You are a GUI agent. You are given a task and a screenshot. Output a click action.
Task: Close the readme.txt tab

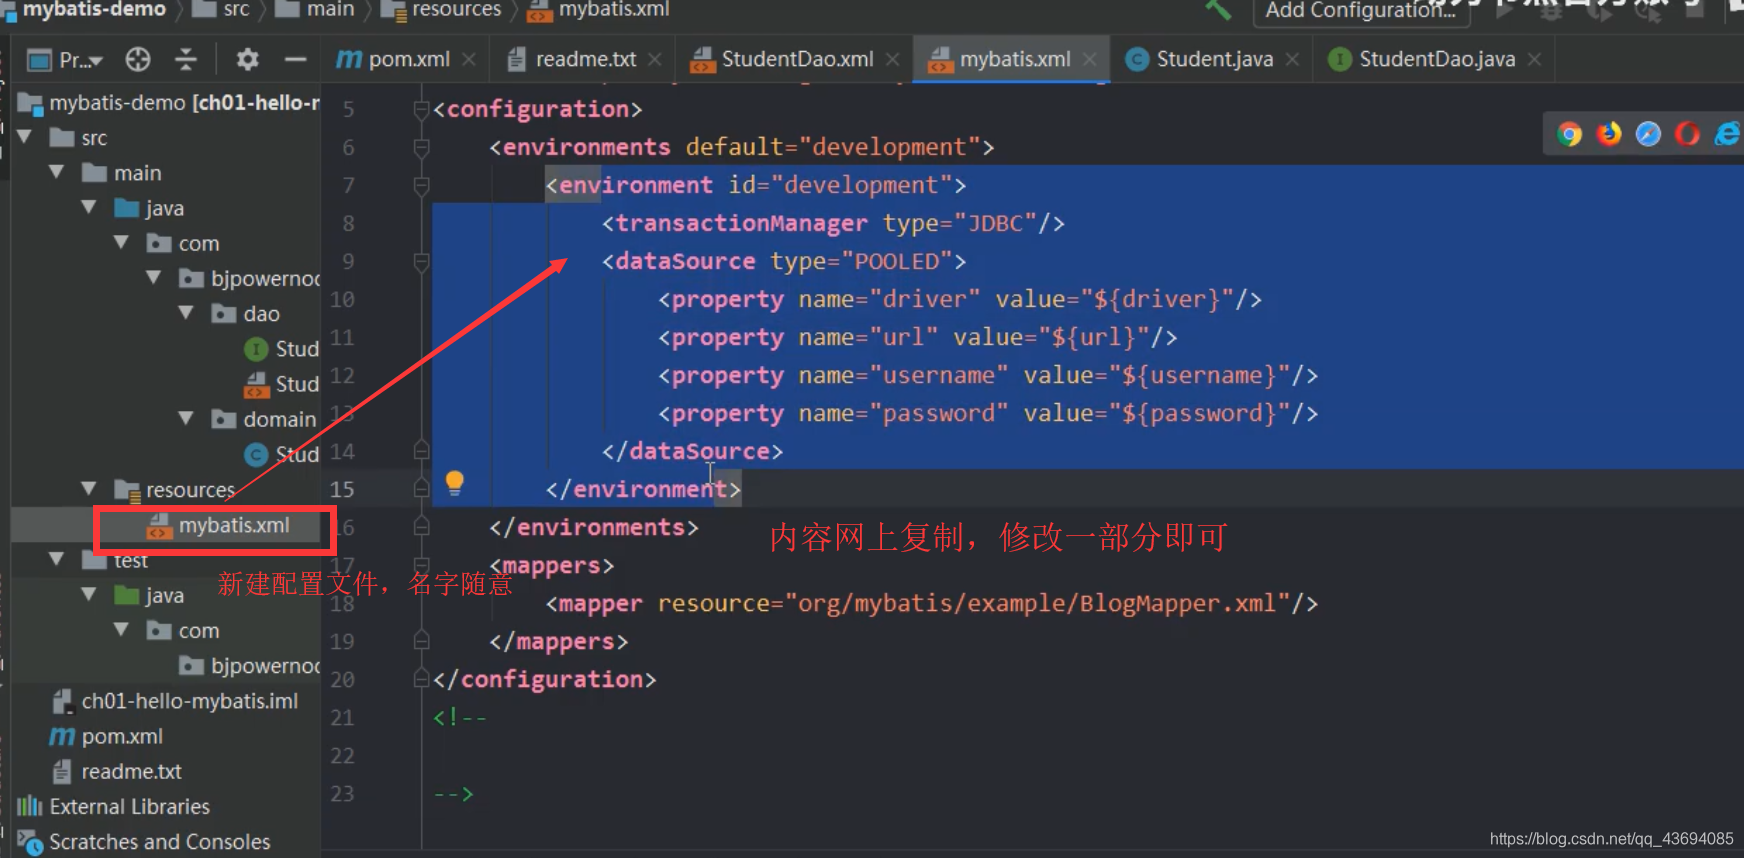[x=655, y=60]
